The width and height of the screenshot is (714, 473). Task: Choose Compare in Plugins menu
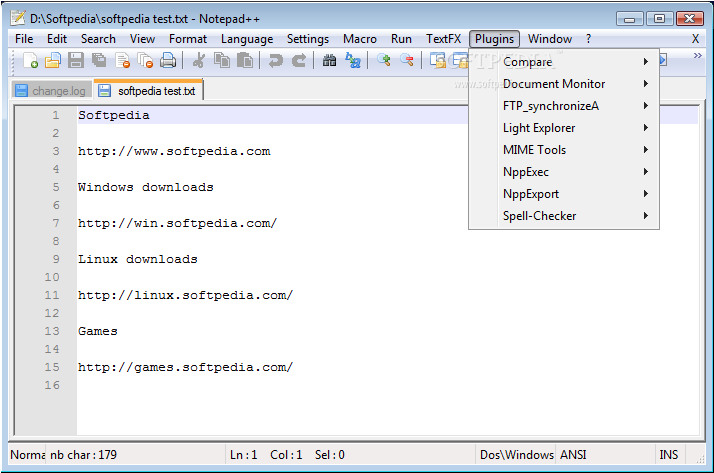(564, 61)
